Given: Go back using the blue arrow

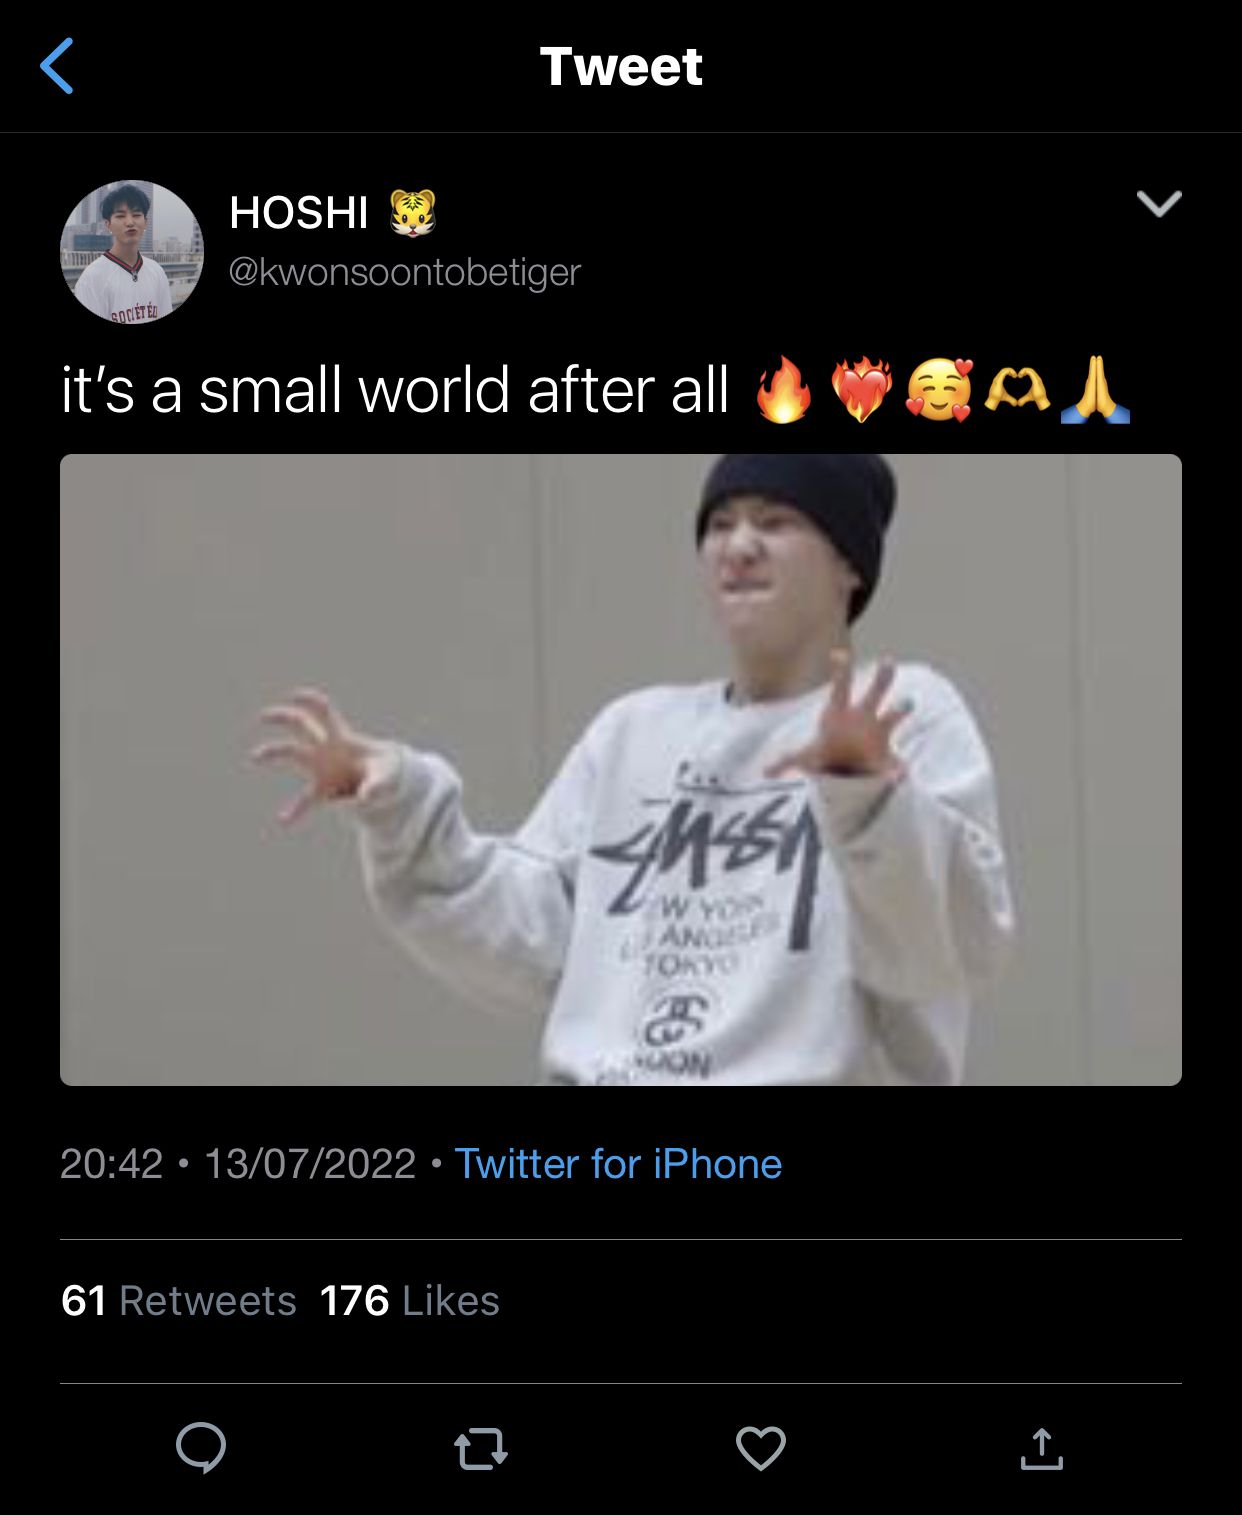Looking at the screenshot, I should (x=57, y=66).
